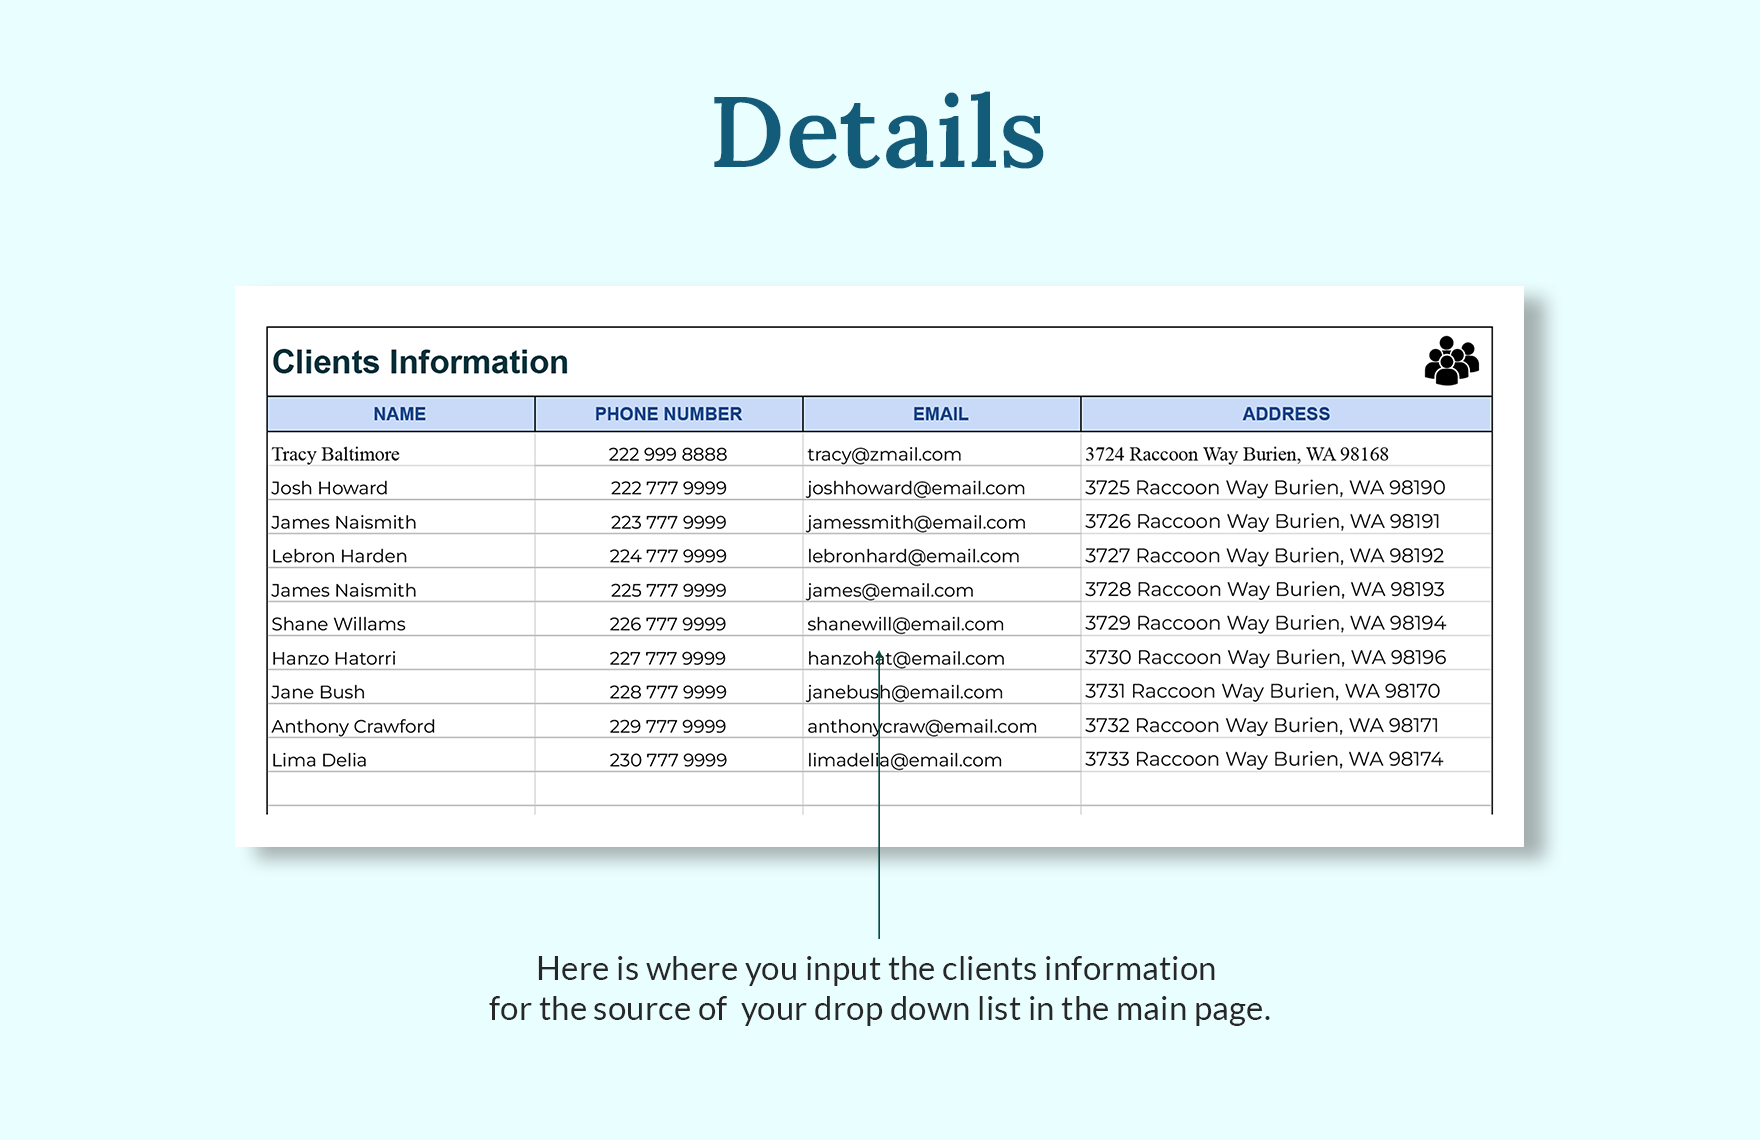Click the clients group icon
The image size is (1760, 1140).
[x=1450, y=361]
